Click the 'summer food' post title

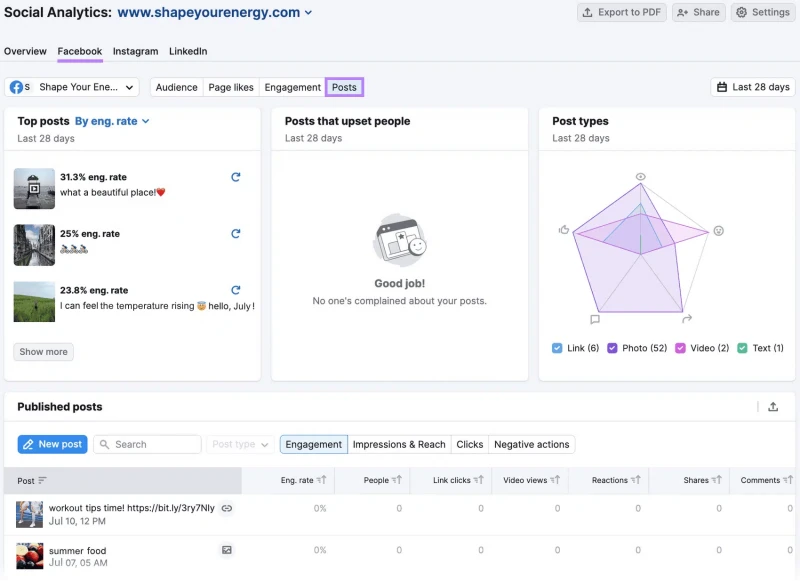click(x=78, y=550)
